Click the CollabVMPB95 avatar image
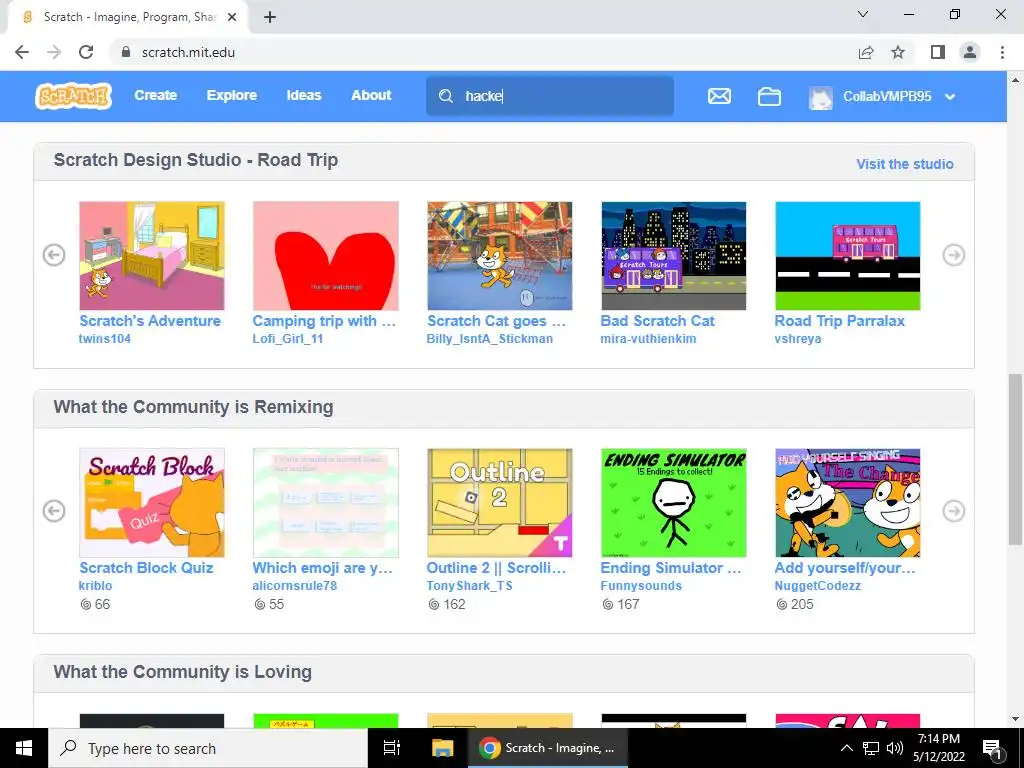This screenshot has height=768, width=1024. coord(821,97)
